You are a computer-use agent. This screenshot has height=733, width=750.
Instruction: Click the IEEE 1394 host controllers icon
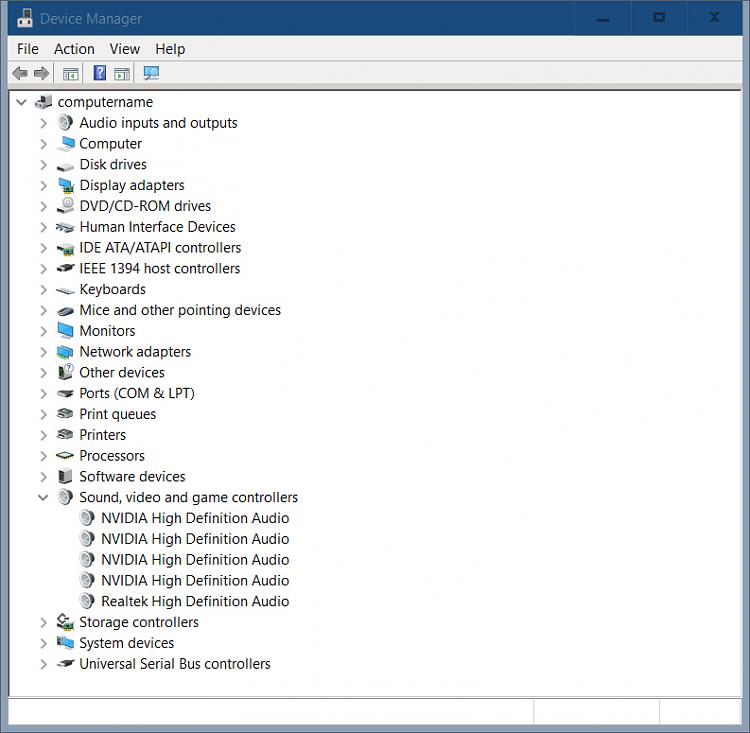(x=65, y=268)
